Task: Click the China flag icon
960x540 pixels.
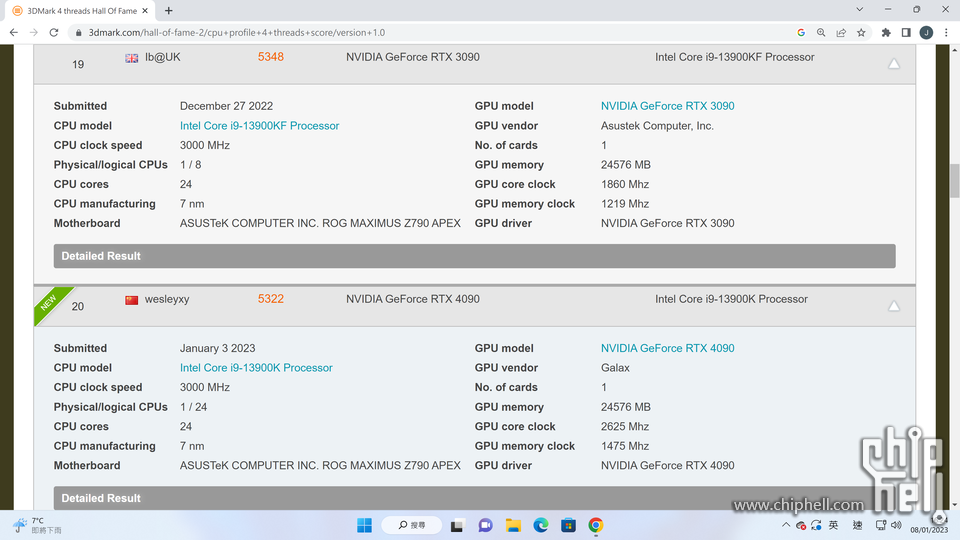Action: click(132, 300)
